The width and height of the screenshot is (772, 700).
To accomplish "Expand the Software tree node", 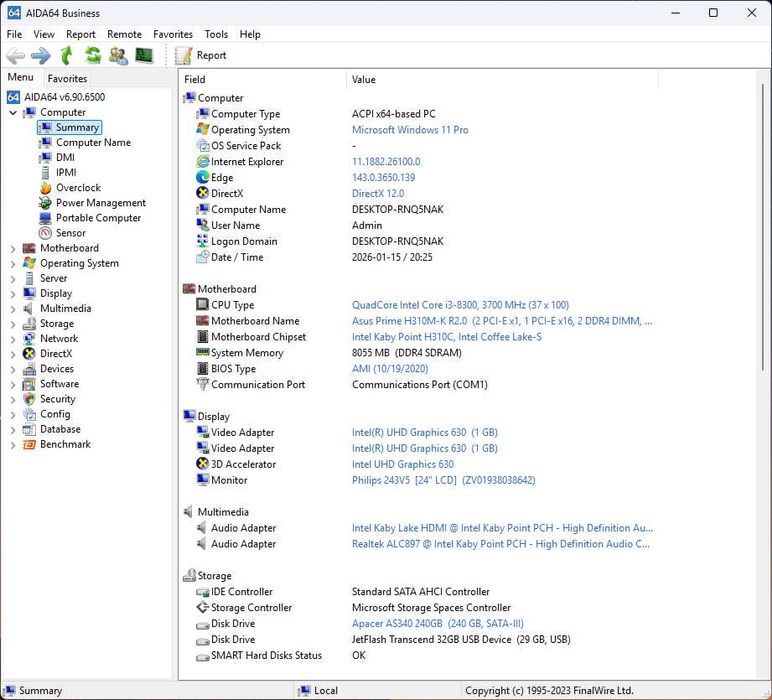I will click(13, 384).
